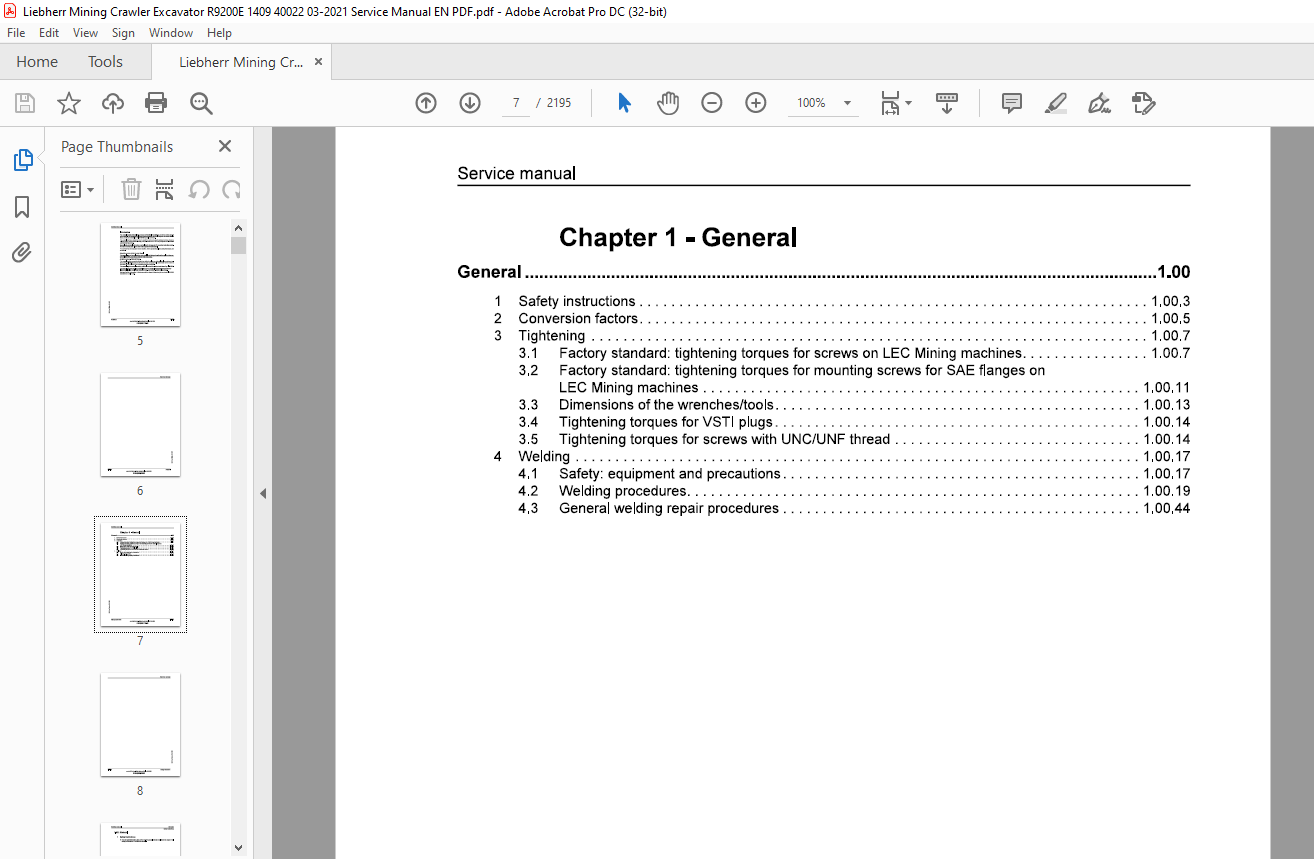Click 'Safety: equipment and precautions' entry
This screenshot has height=859, width=1314.
pos(670,474)
